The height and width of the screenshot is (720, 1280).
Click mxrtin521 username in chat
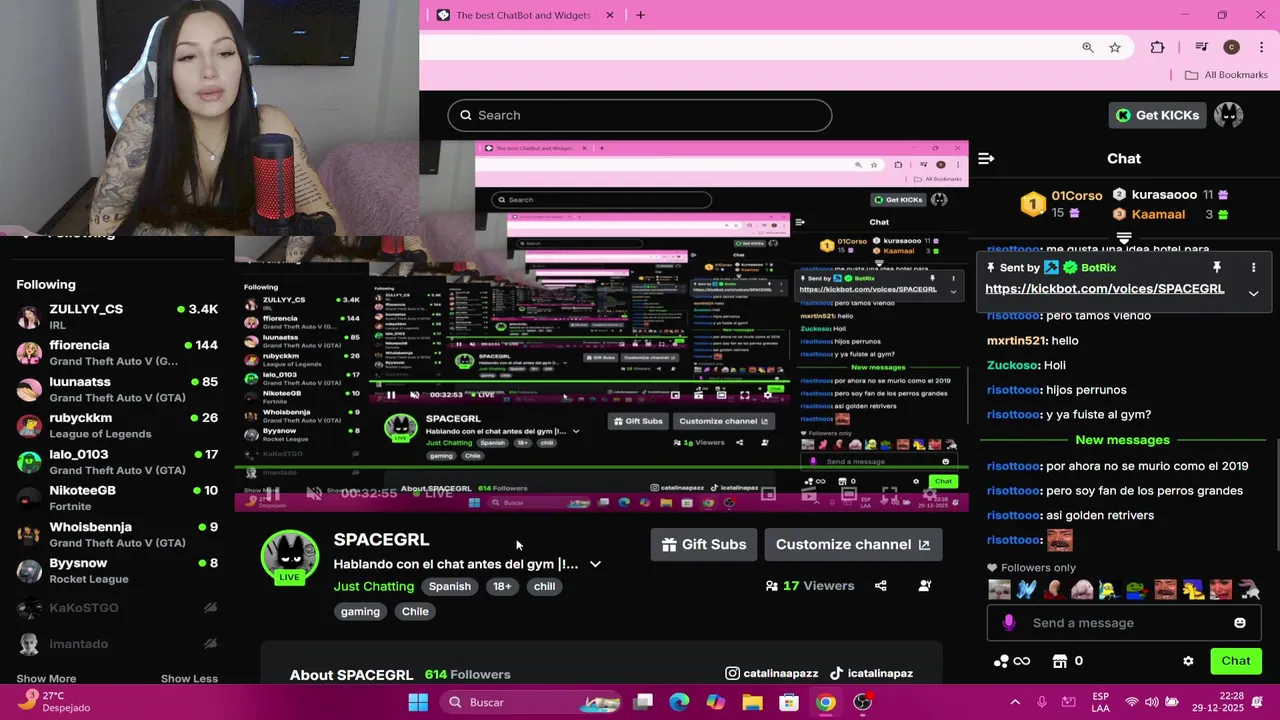(x=1015, y=341)
